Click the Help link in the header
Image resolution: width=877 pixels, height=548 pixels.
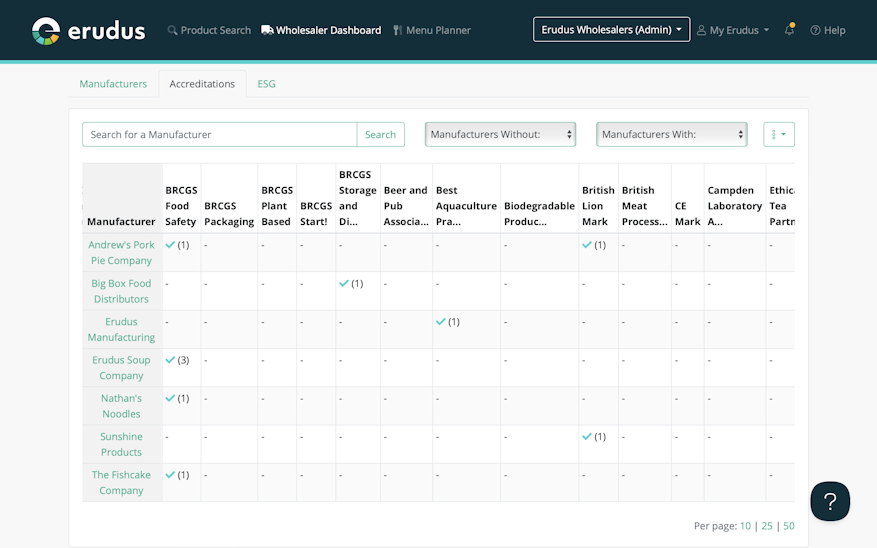[828, 30]
